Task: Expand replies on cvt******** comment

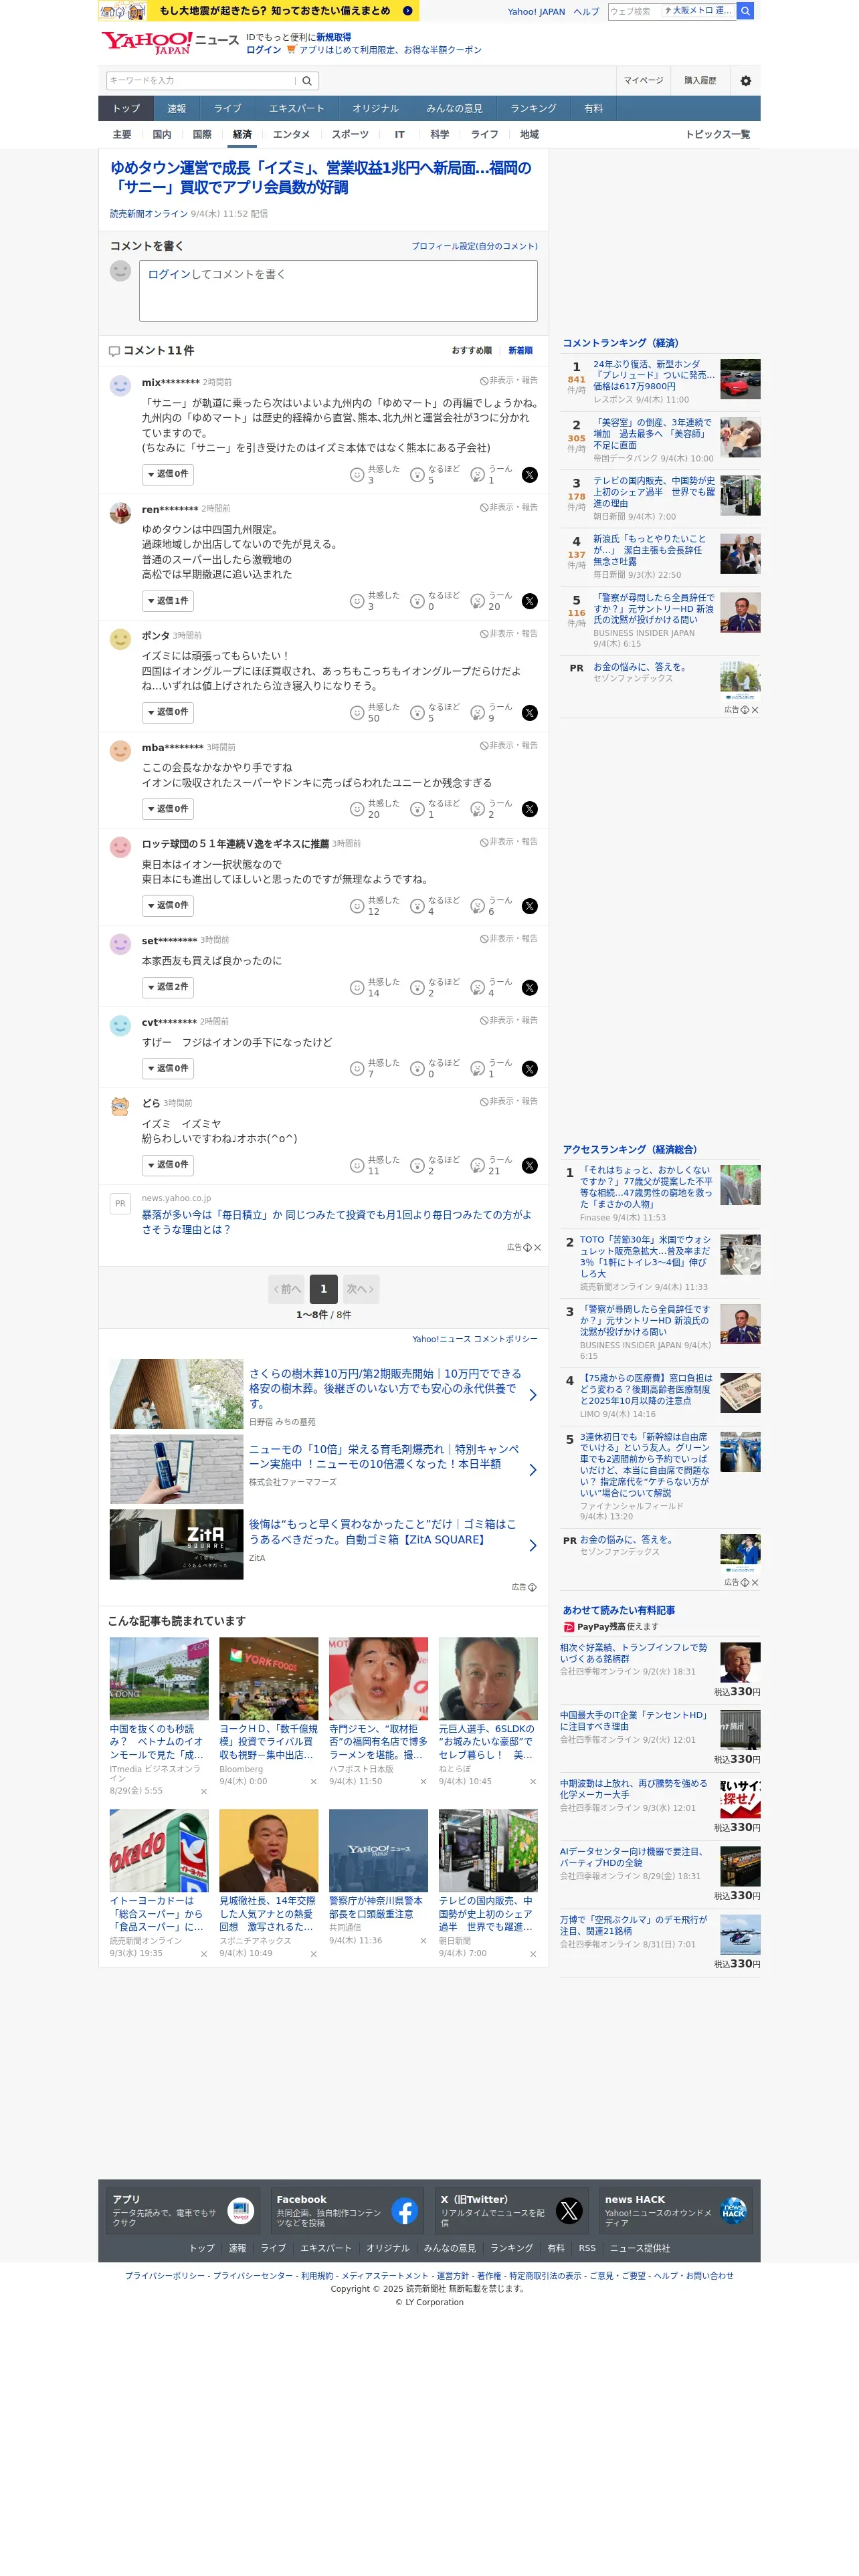Action: coord(168,1068)
